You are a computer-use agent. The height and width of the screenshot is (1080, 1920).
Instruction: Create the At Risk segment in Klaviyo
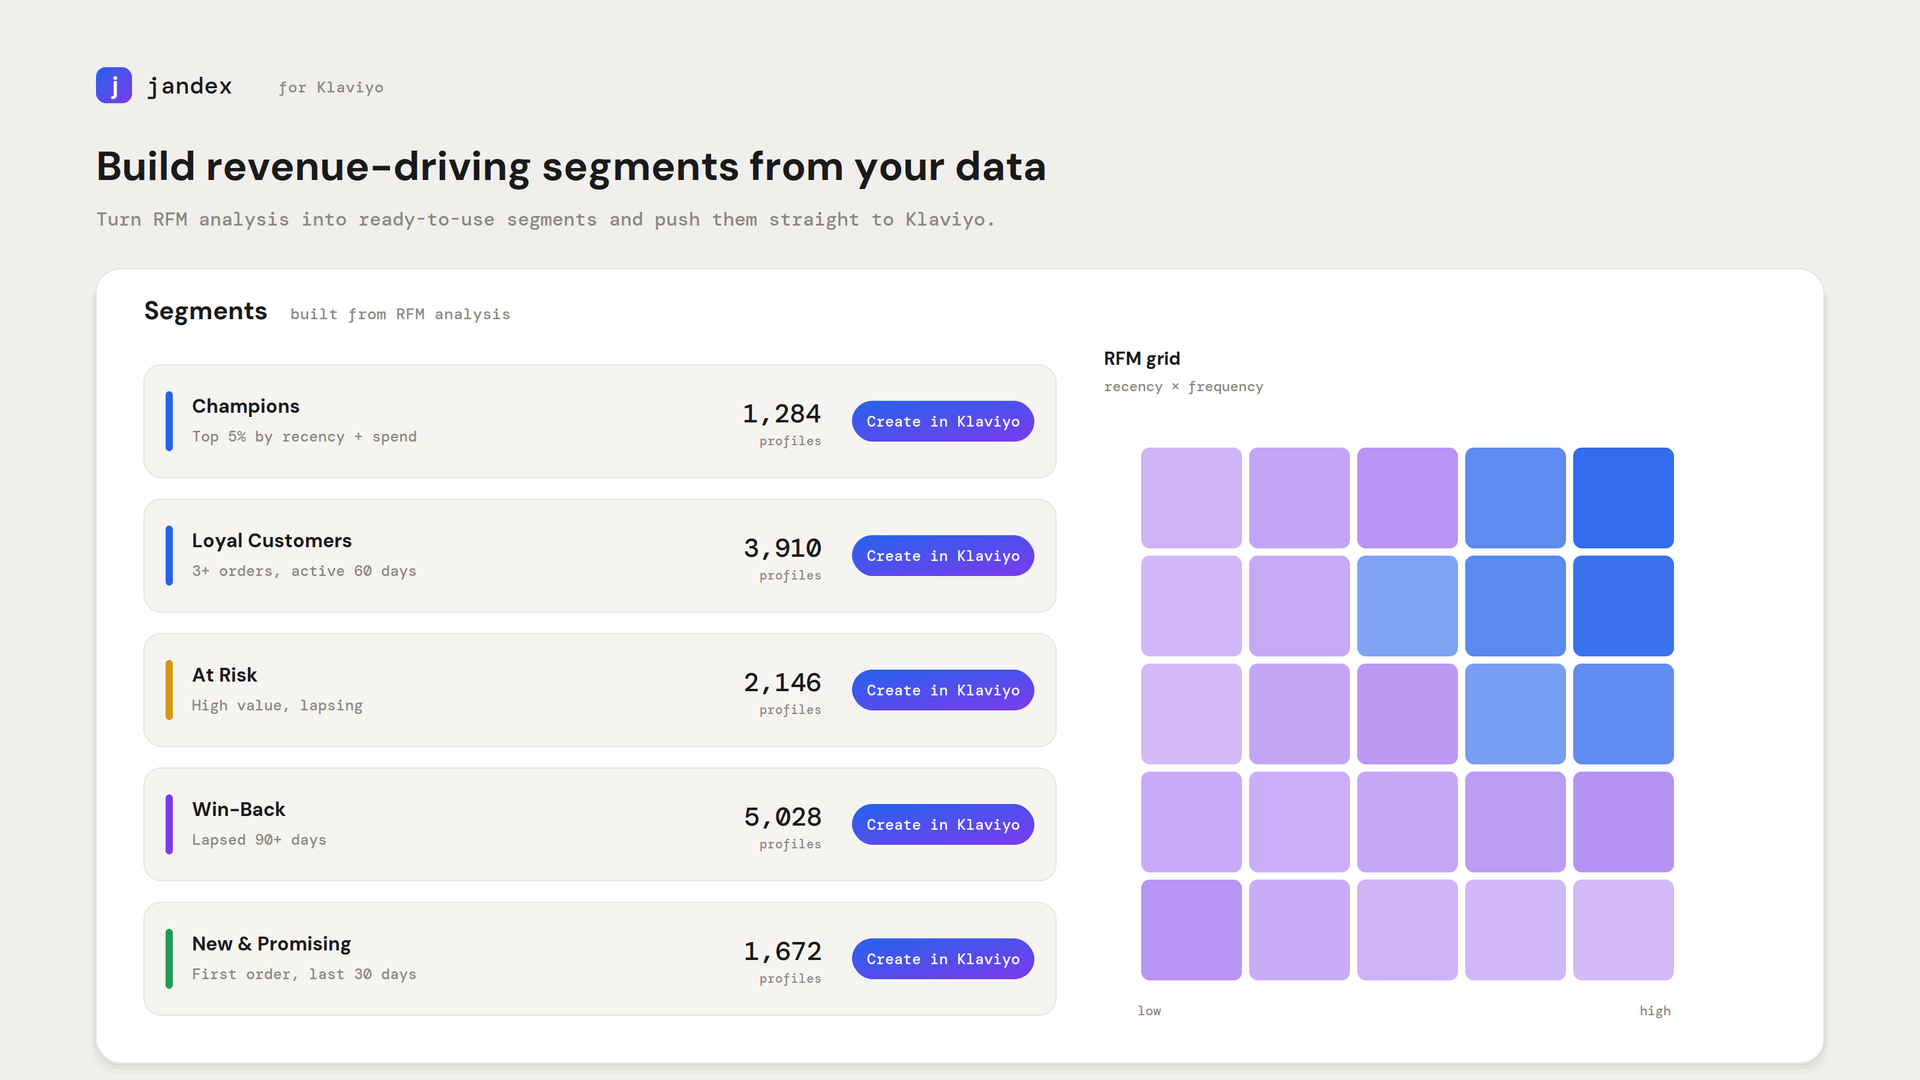[943, 690]
